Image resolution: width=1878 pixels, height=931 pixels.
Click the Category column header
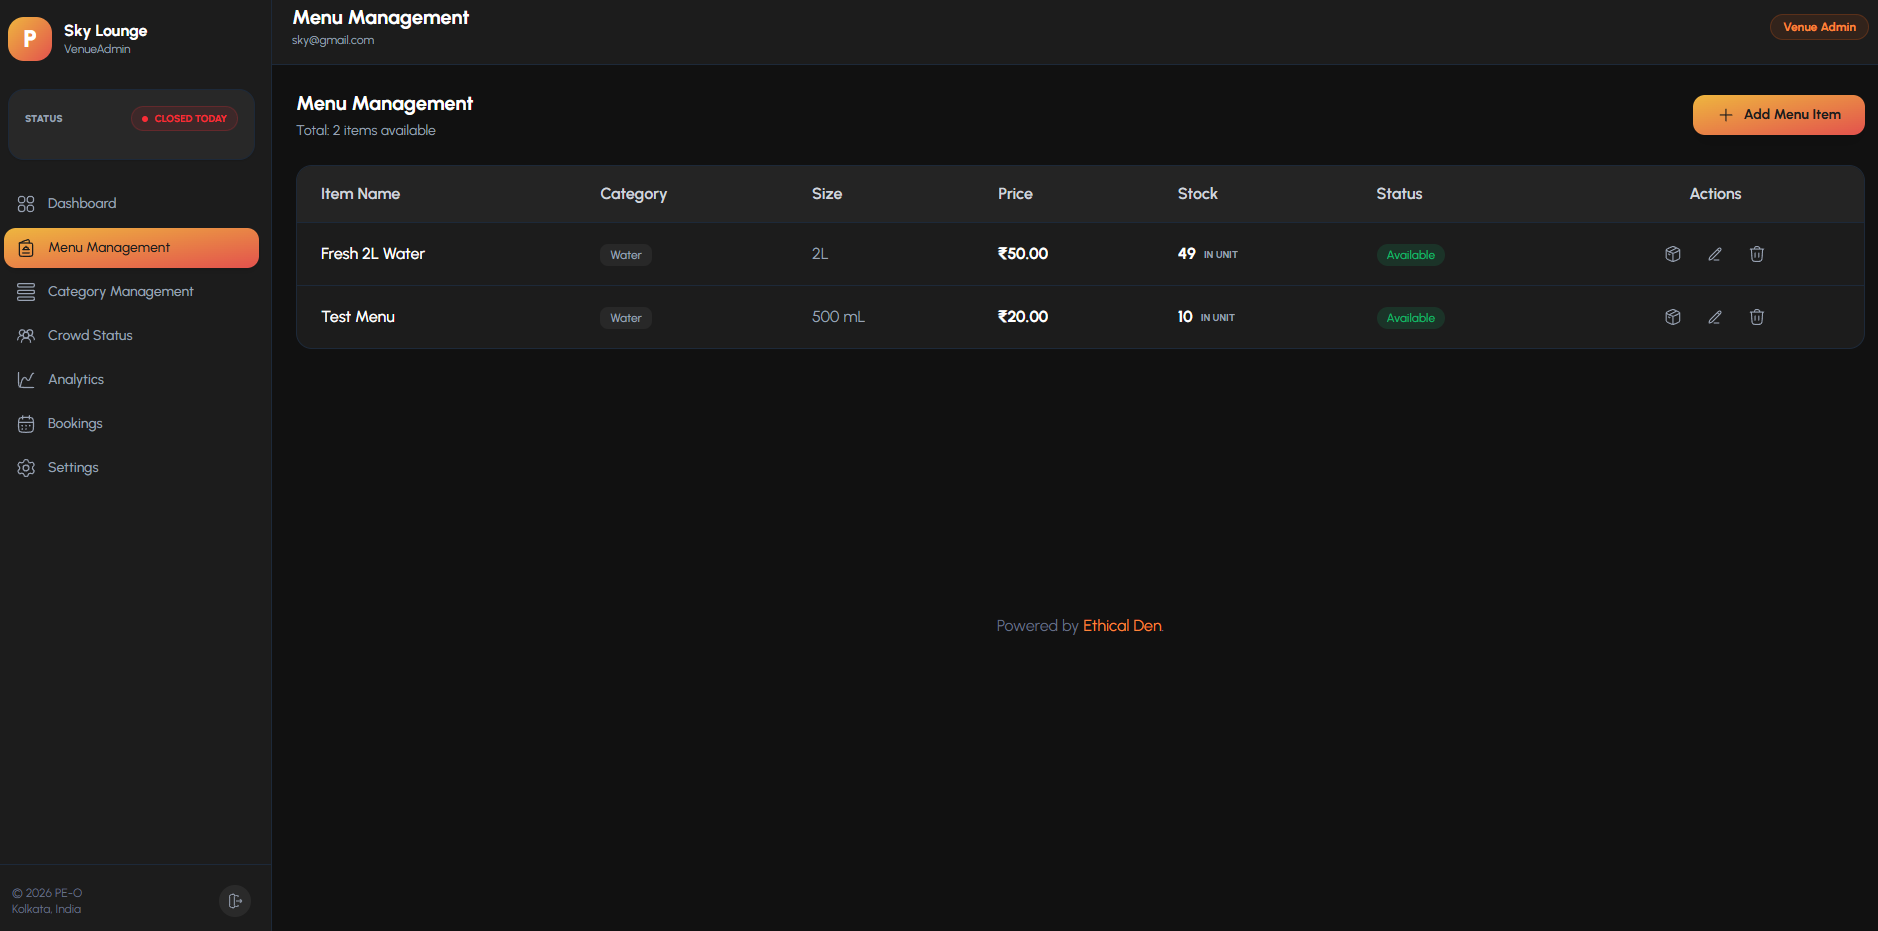[633, 194]
